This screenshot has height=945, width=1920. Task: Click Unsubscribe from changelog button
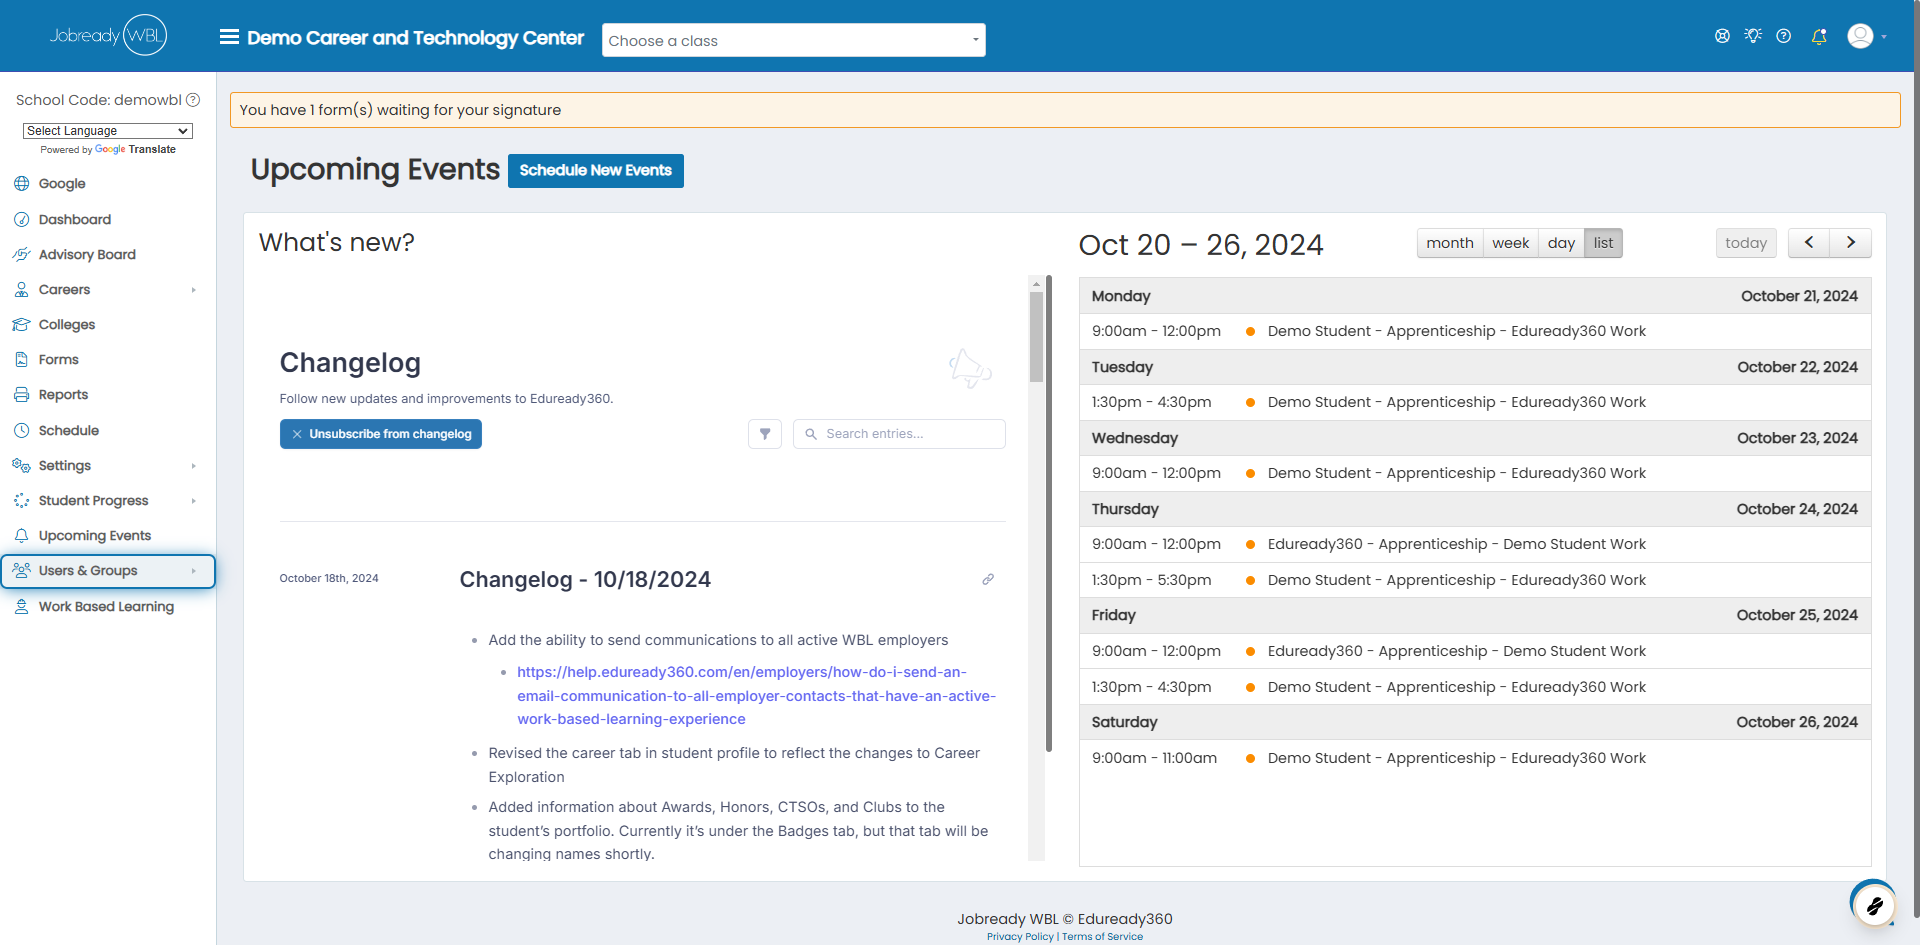click(380, 434)
